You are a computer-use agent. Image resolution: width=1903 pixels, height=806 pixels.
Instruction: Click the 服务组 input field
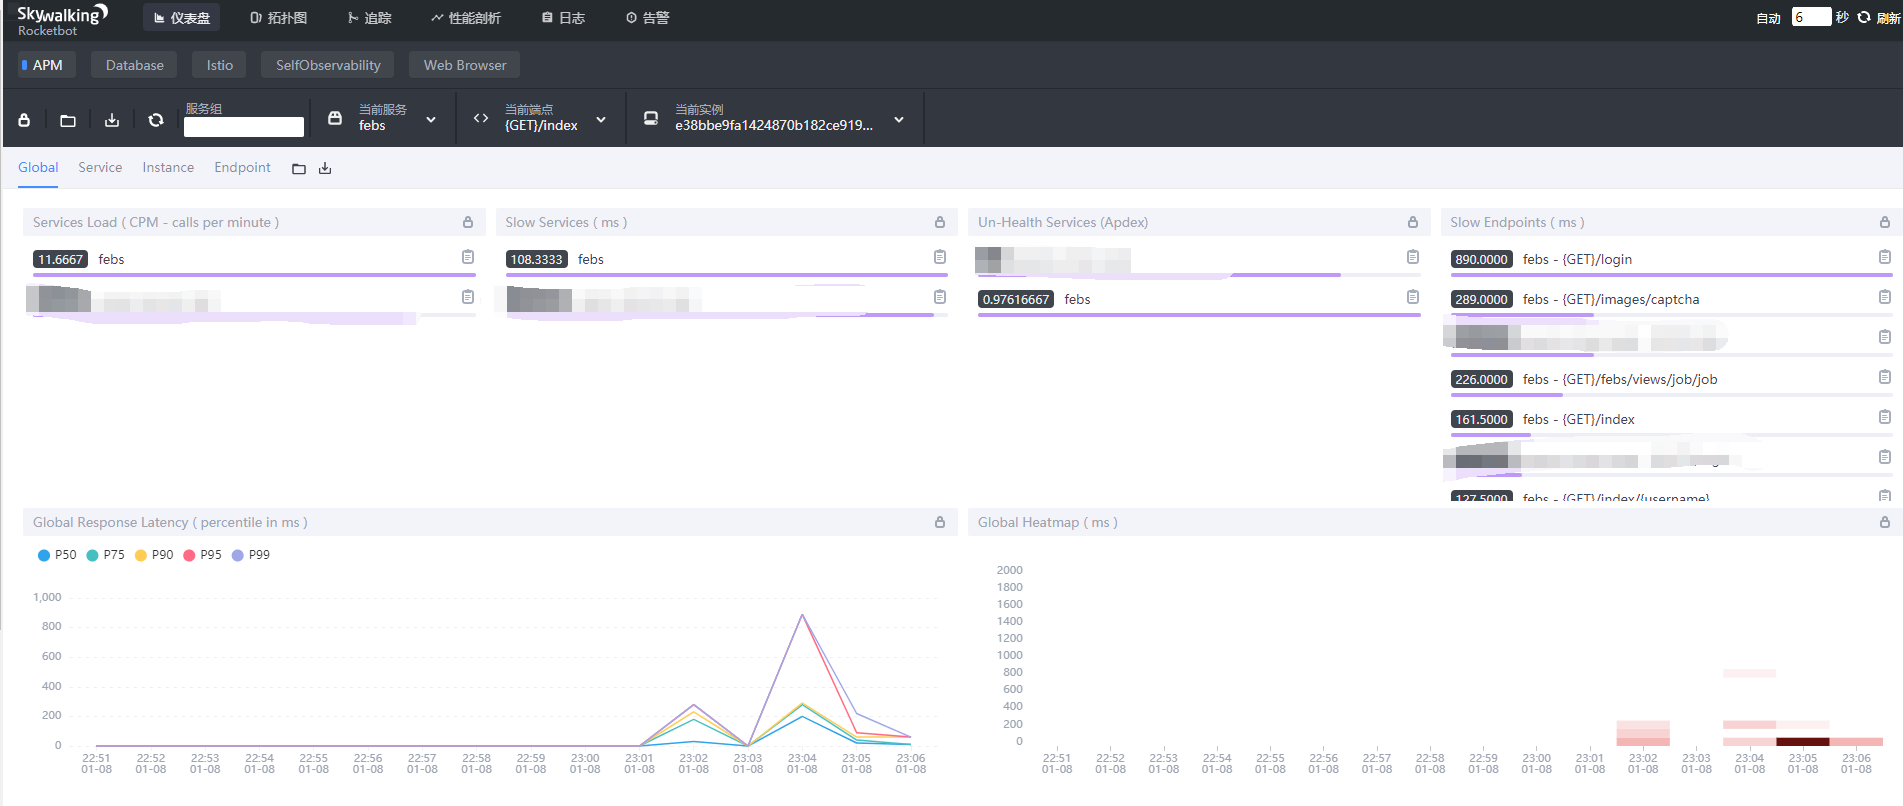coord(244,127)
